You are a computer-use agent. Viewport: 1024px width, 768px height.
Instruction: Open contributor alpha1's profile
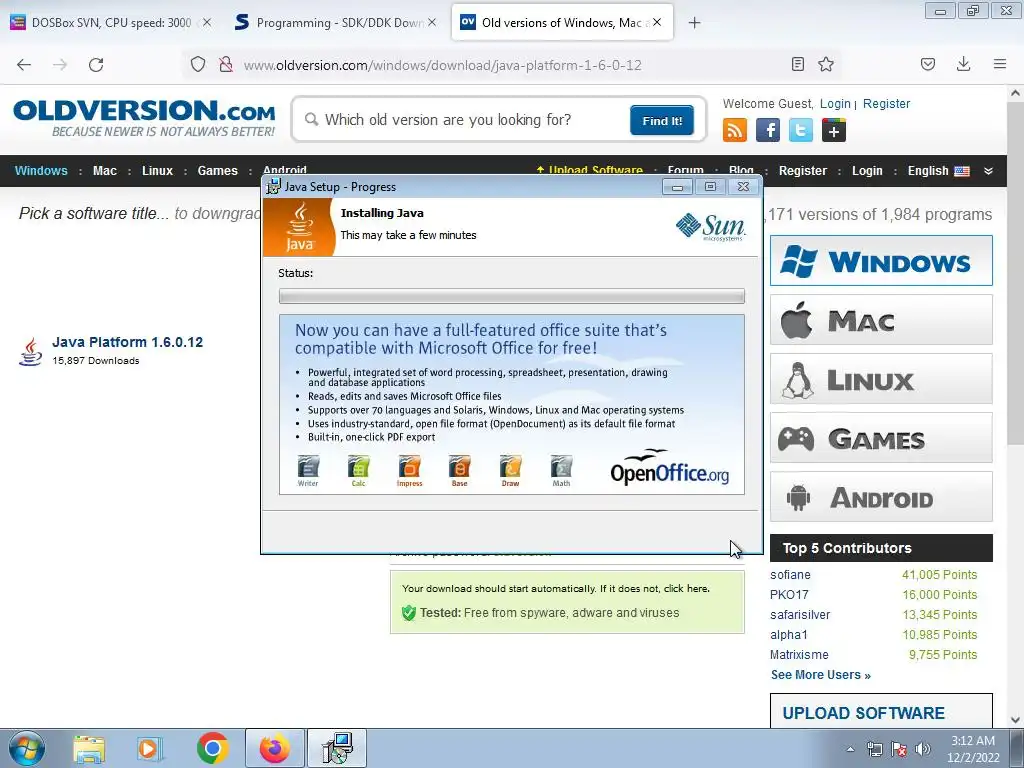click(789, 635)
